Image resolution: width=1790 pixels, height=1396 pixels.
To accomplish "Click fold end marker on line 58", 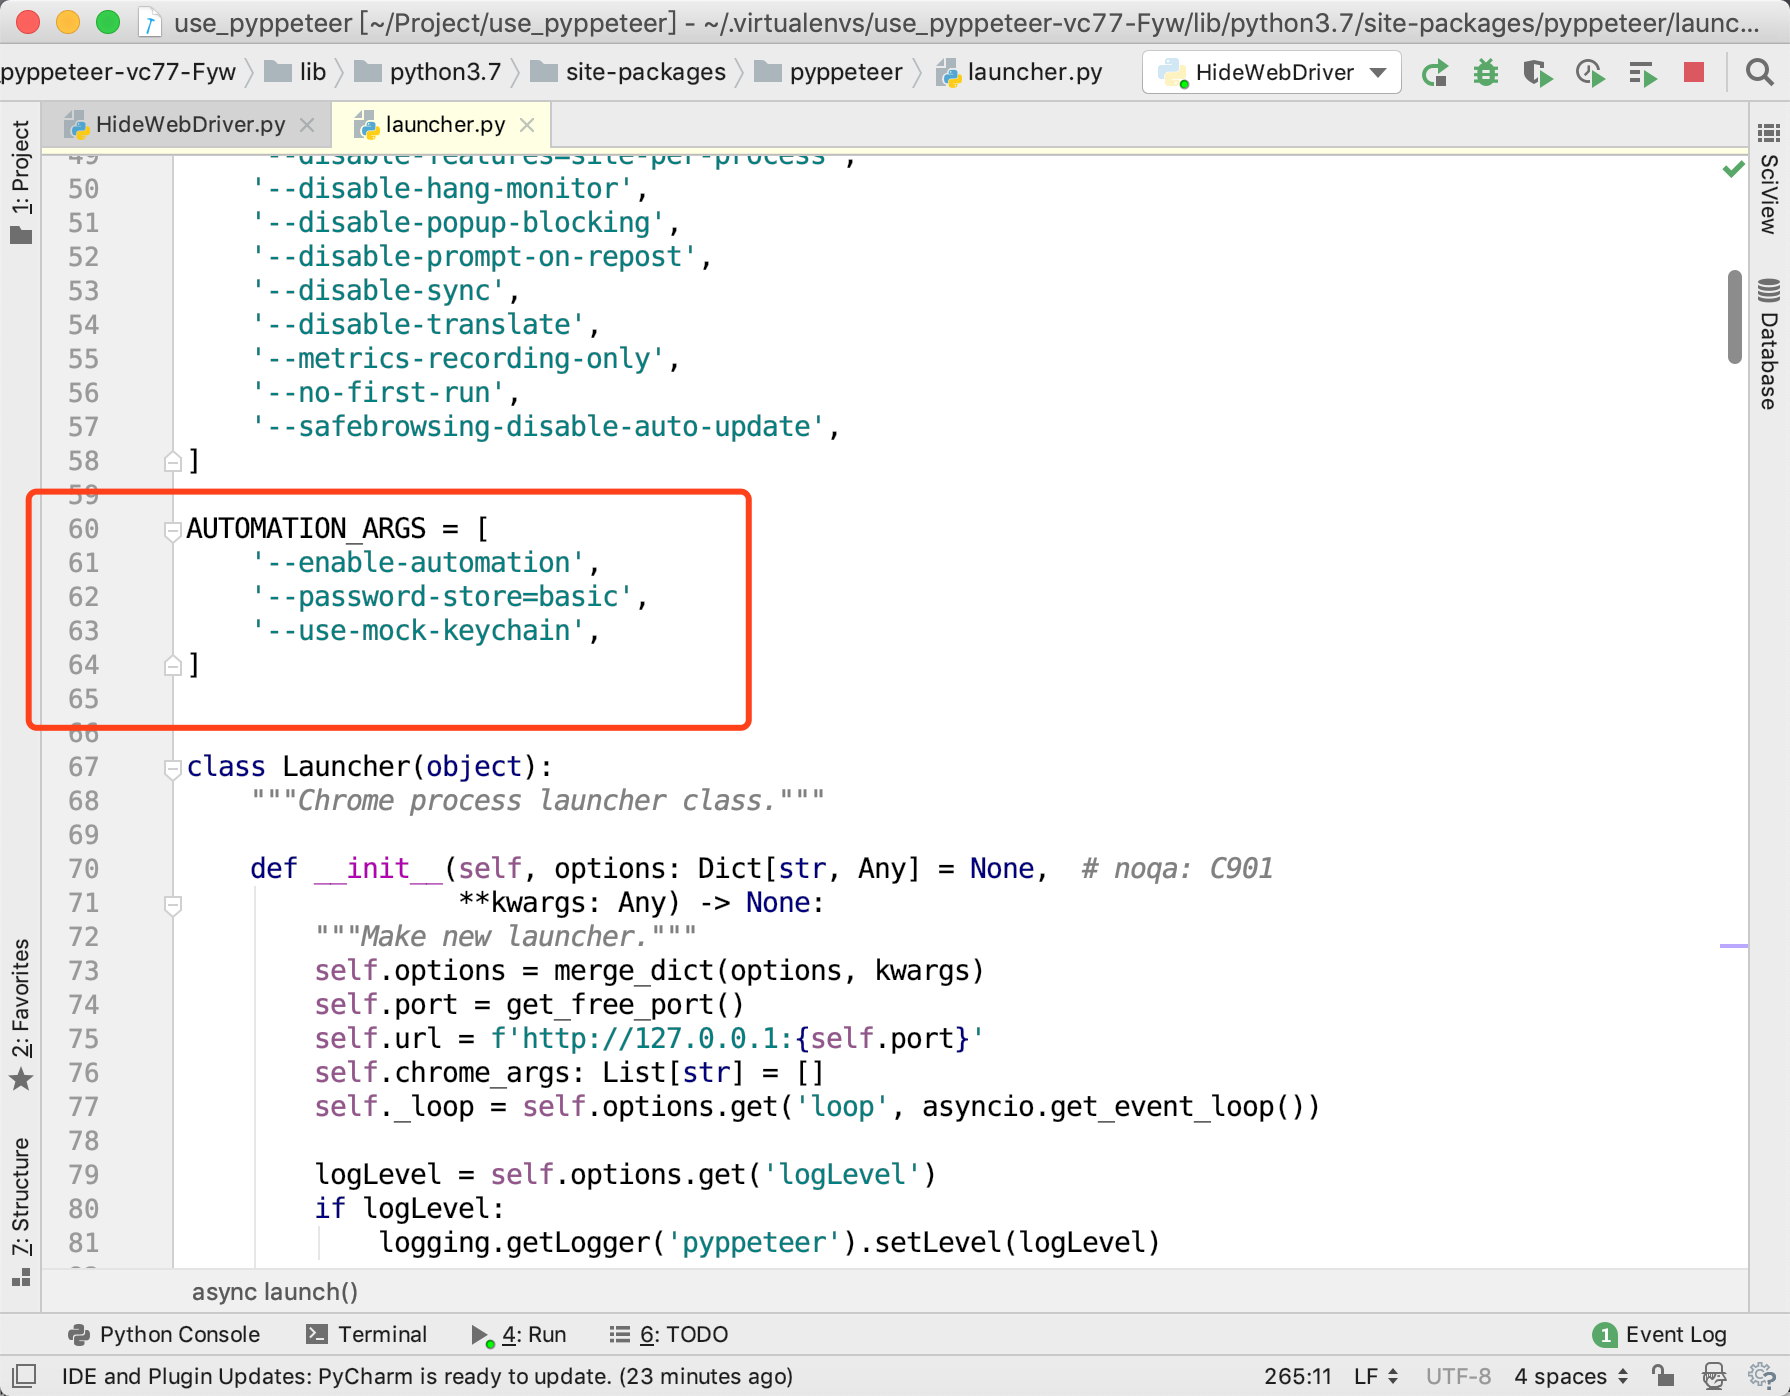I will [x=172, y=461].
